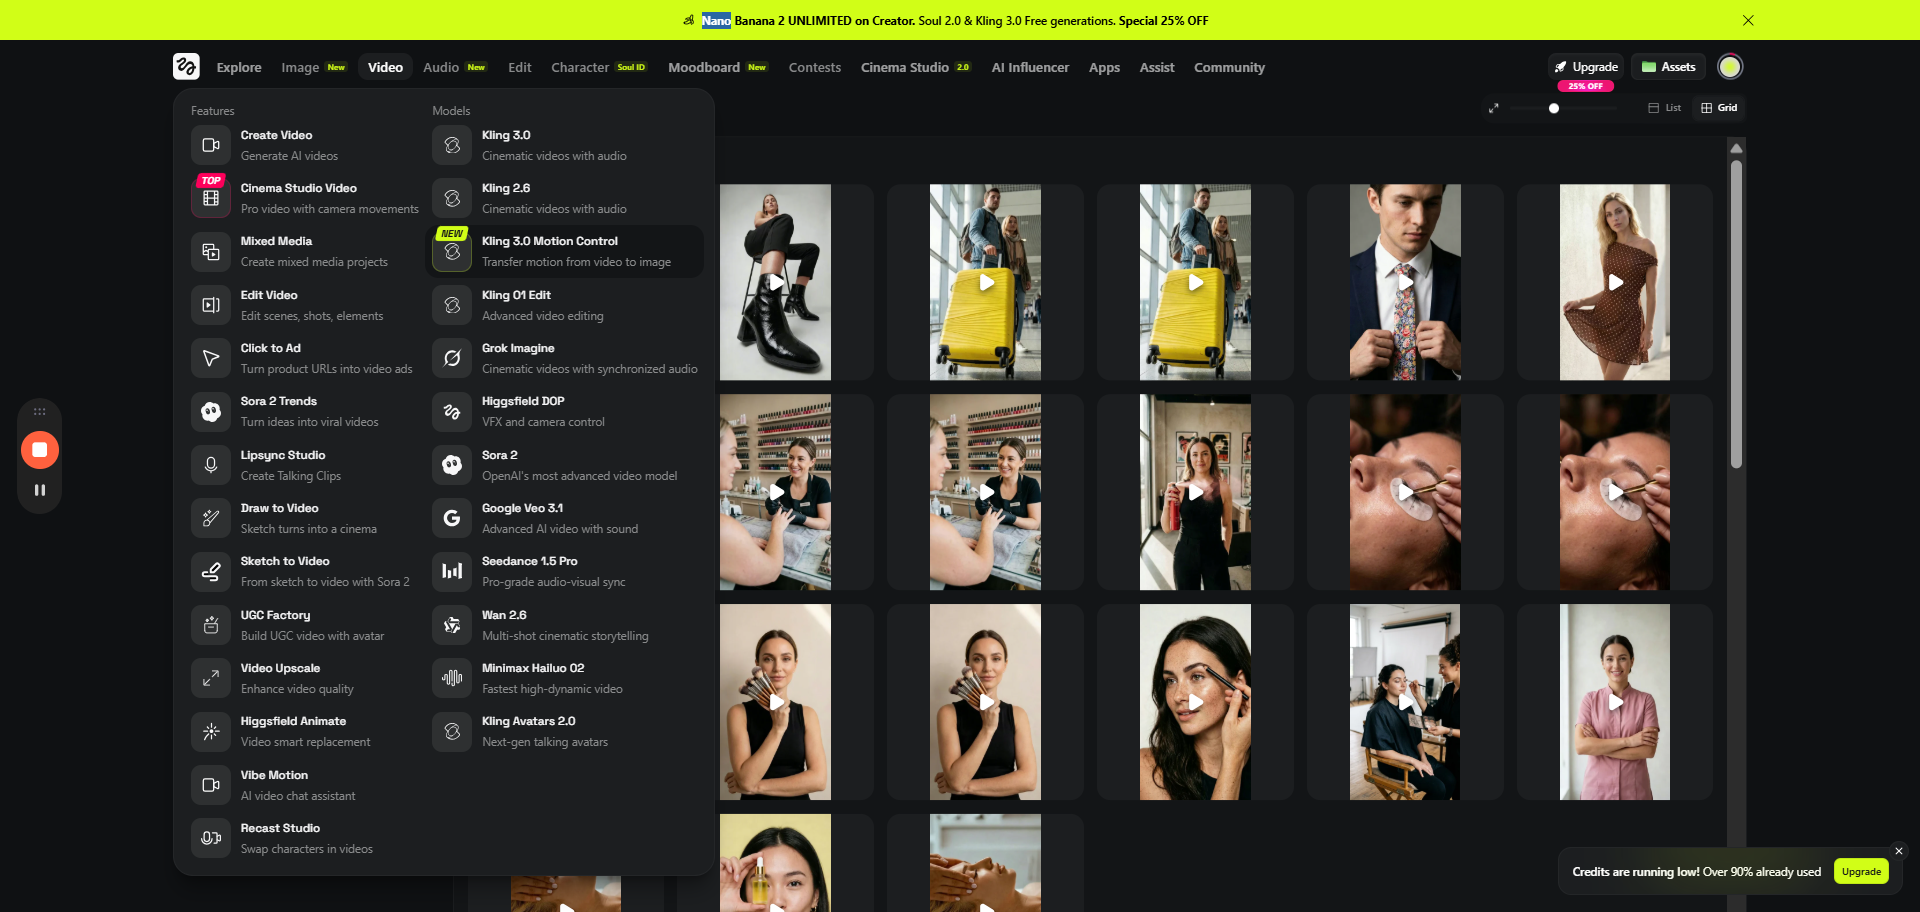The height and width of the screenshot is (912, 1920).
Task: Expand the Audio navigation menu
Action: point(441,68)
